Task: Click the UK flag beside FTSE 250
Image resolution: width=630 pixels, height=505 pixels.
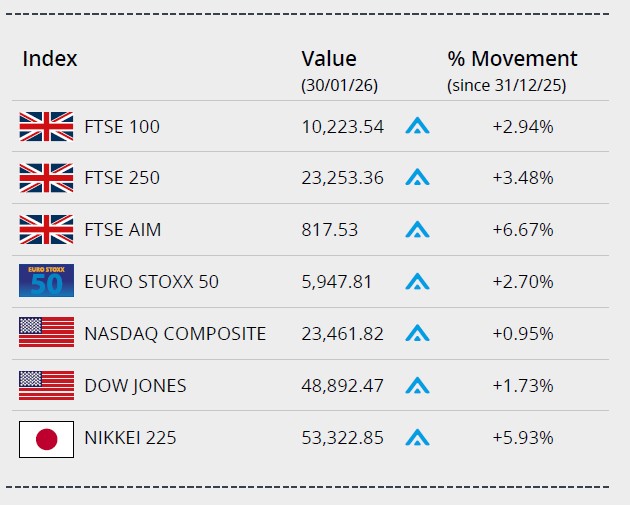Action: (x=46, y=178)
